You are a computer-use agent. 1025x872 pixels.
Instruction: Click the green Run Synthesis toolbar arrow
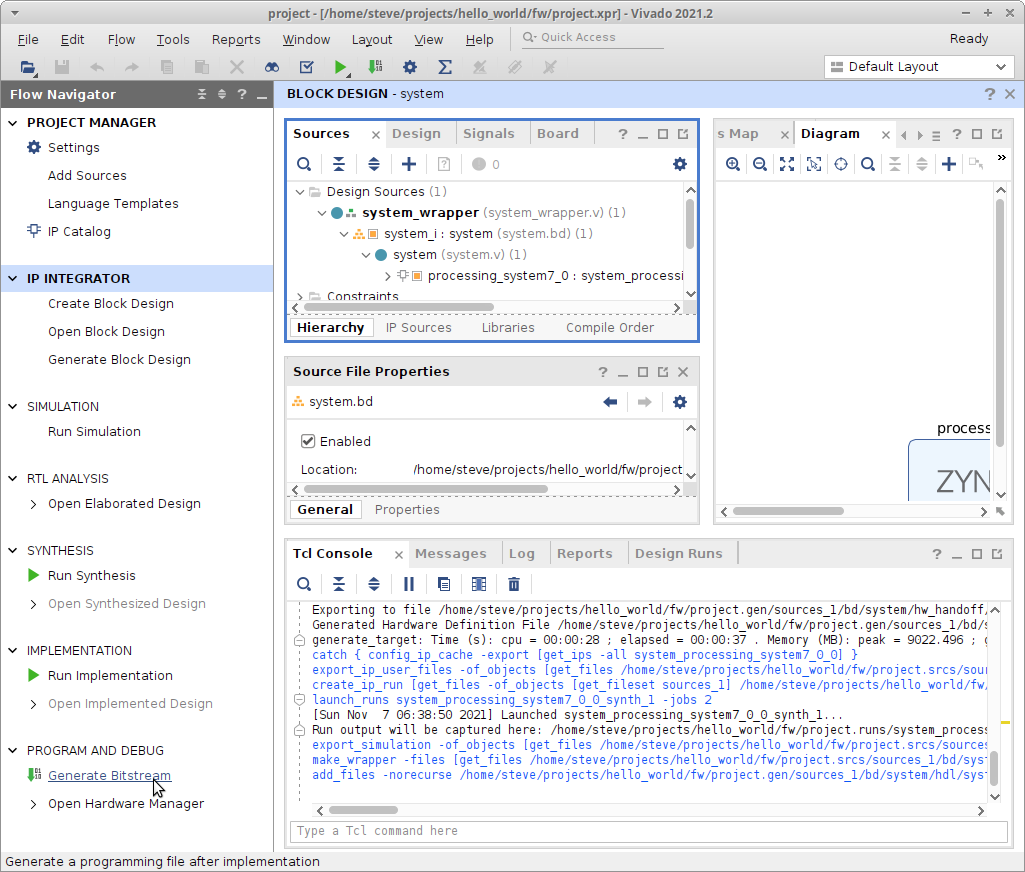click(x=340, y=67)
